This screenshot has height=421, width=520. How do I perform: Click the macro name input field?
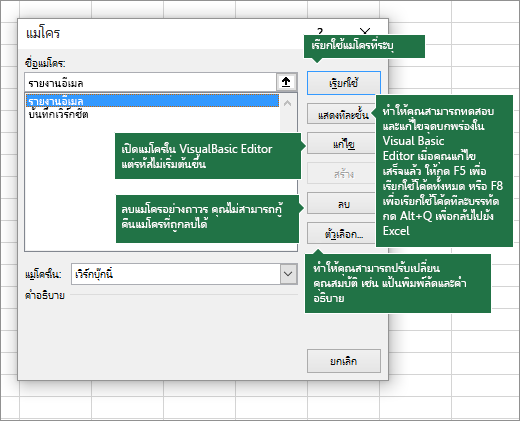point(151,82)
